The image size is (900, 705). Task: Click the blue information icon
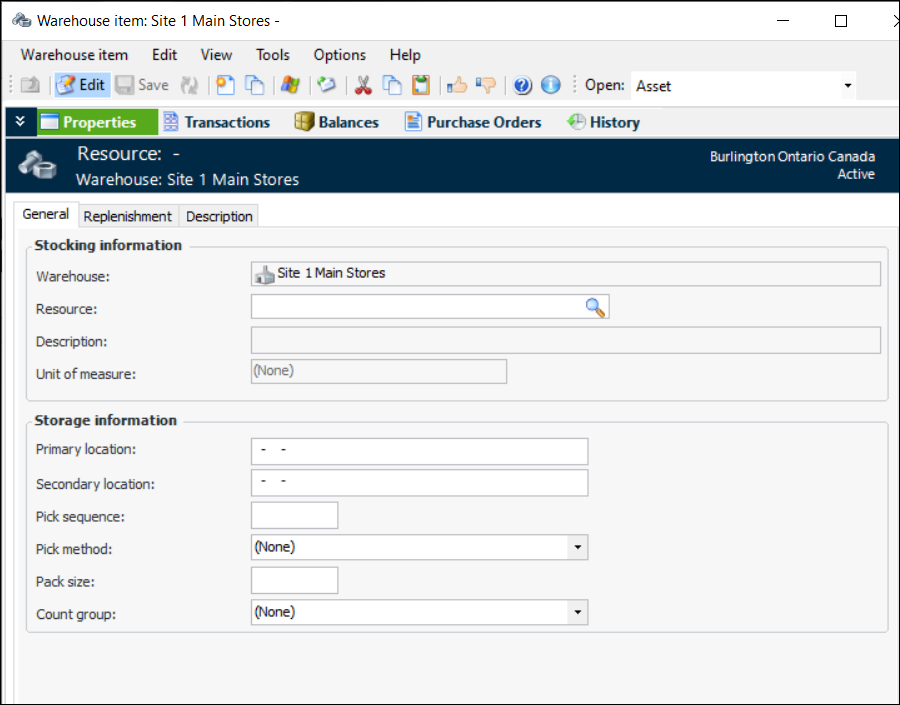(x=551, y=85)
